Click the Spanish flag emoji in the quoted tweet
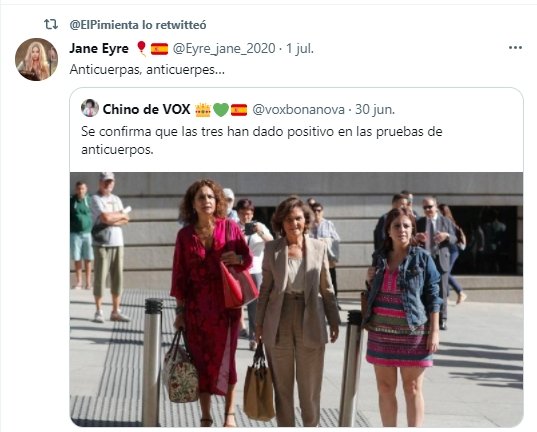This screenshot has height=432, width=537. pyautogui.click(x=239, y=110)
